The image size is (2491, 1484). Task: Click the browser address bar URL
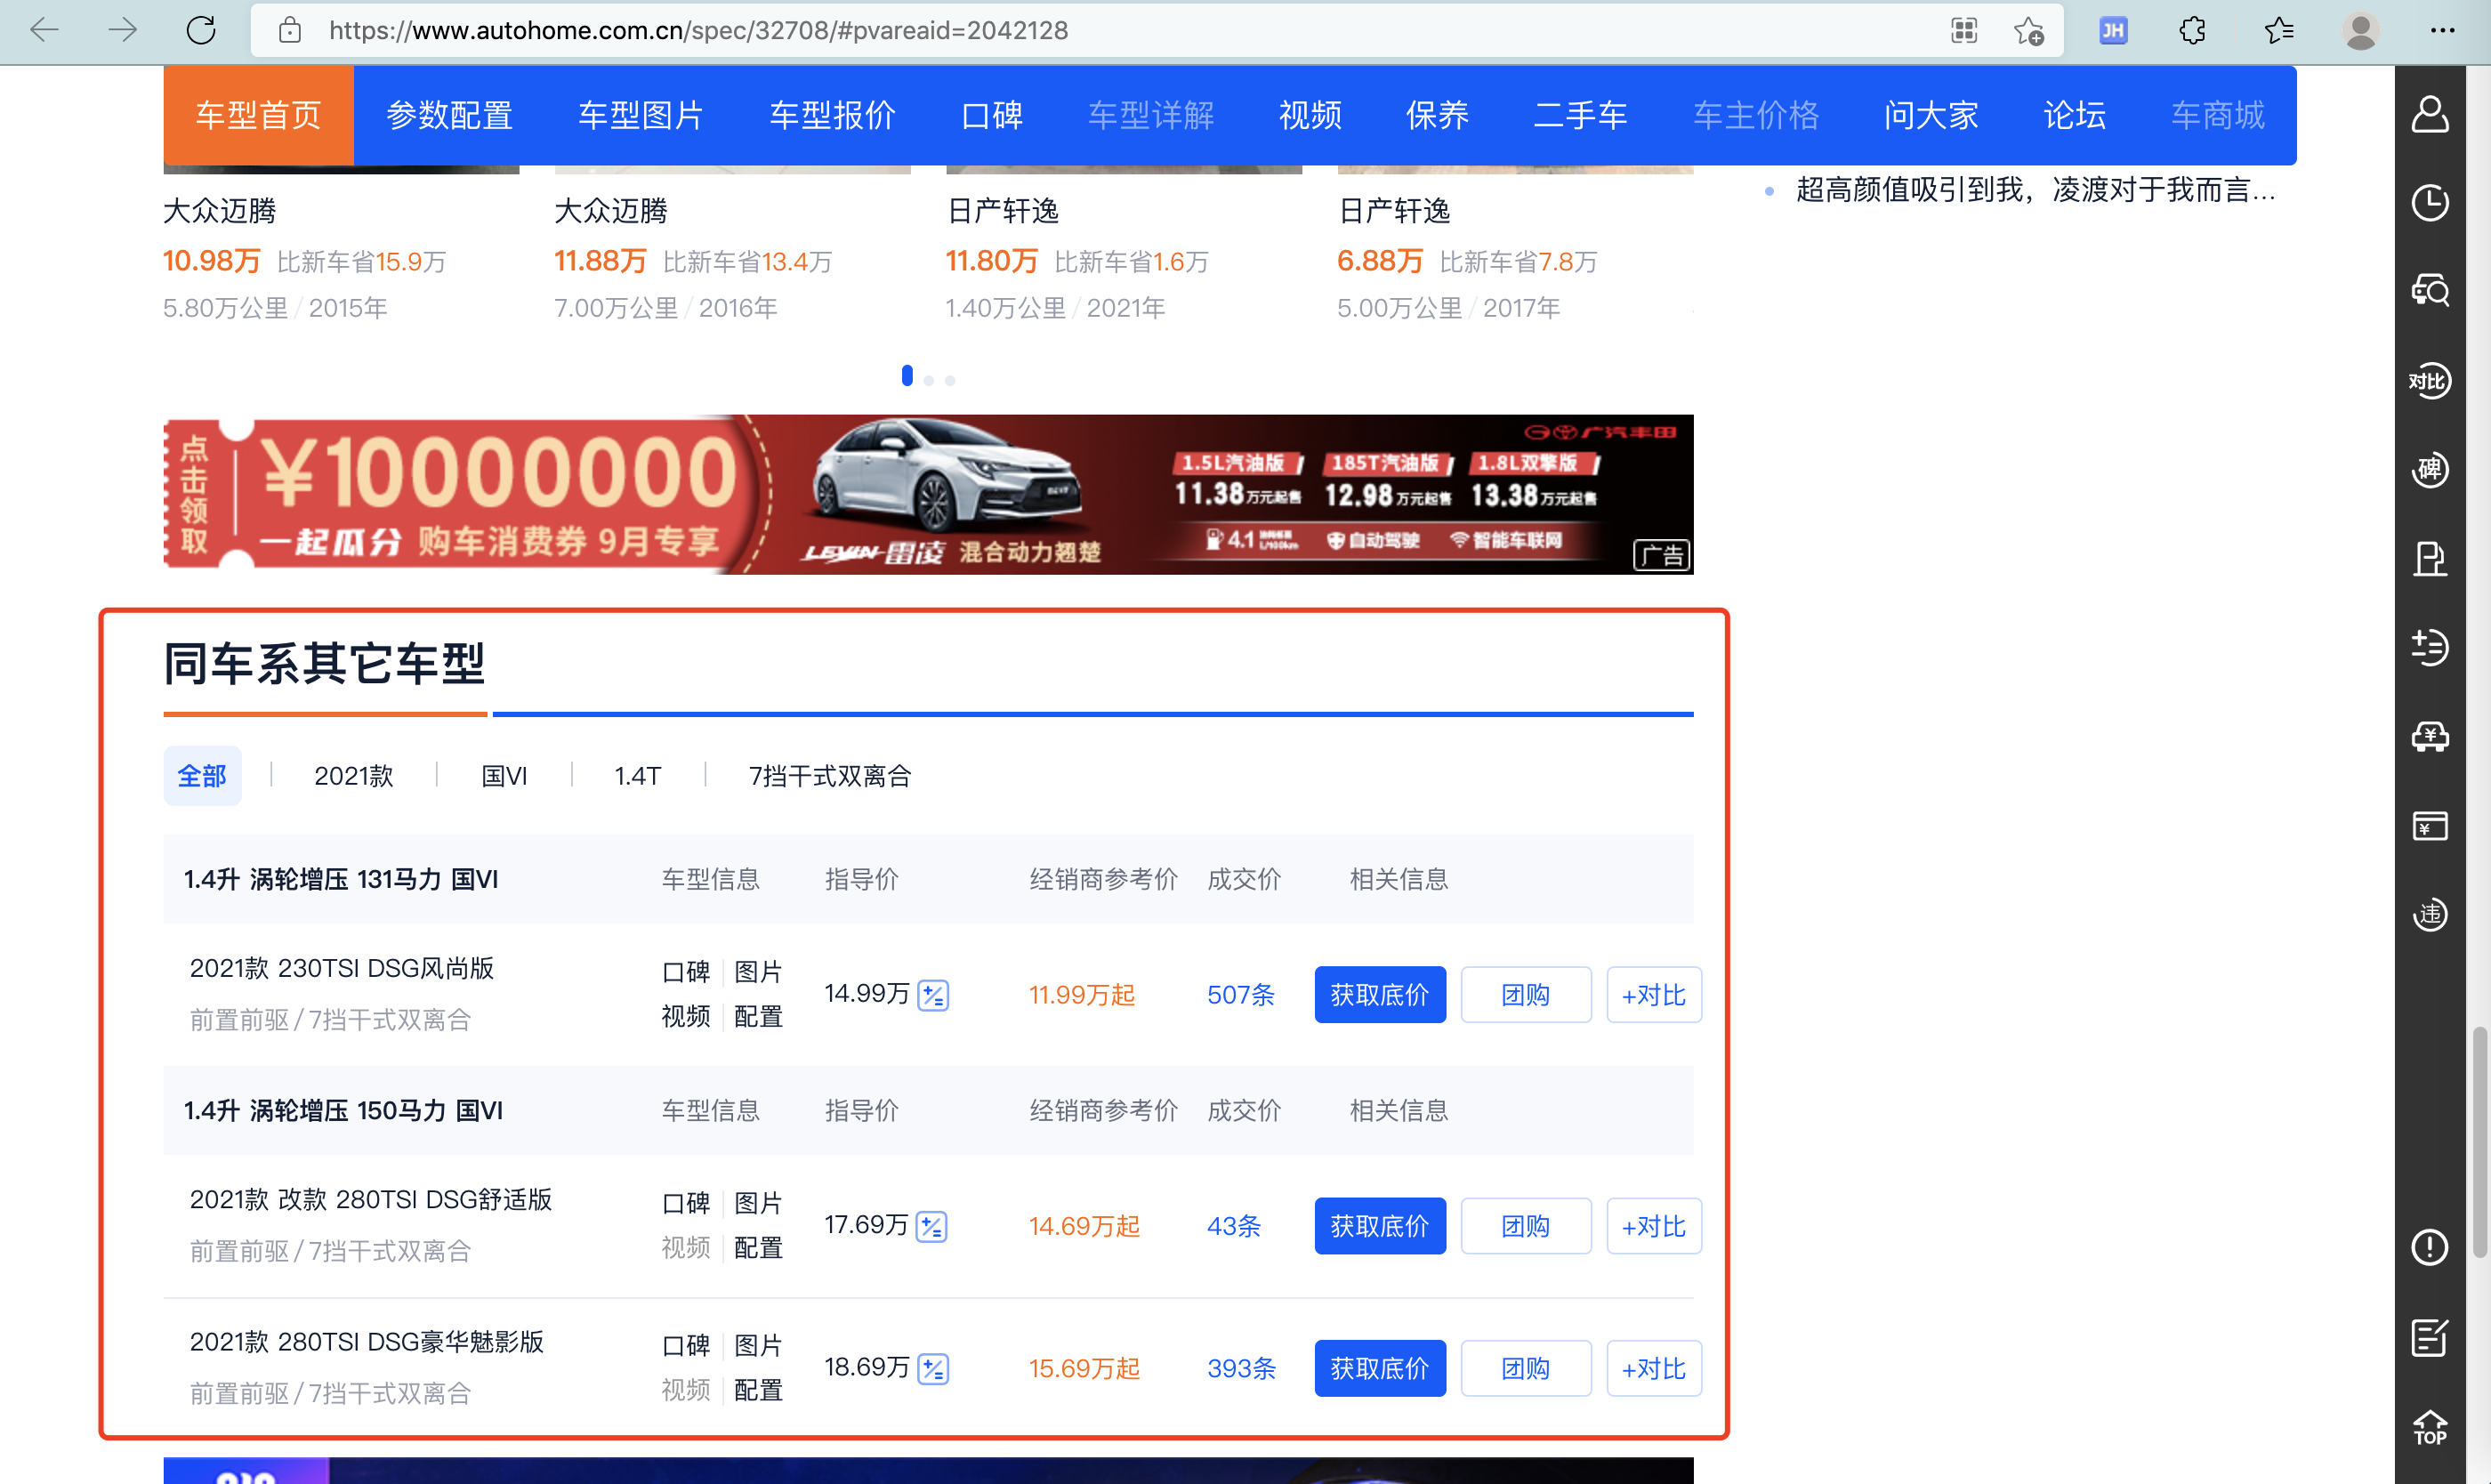click(698, 30)
